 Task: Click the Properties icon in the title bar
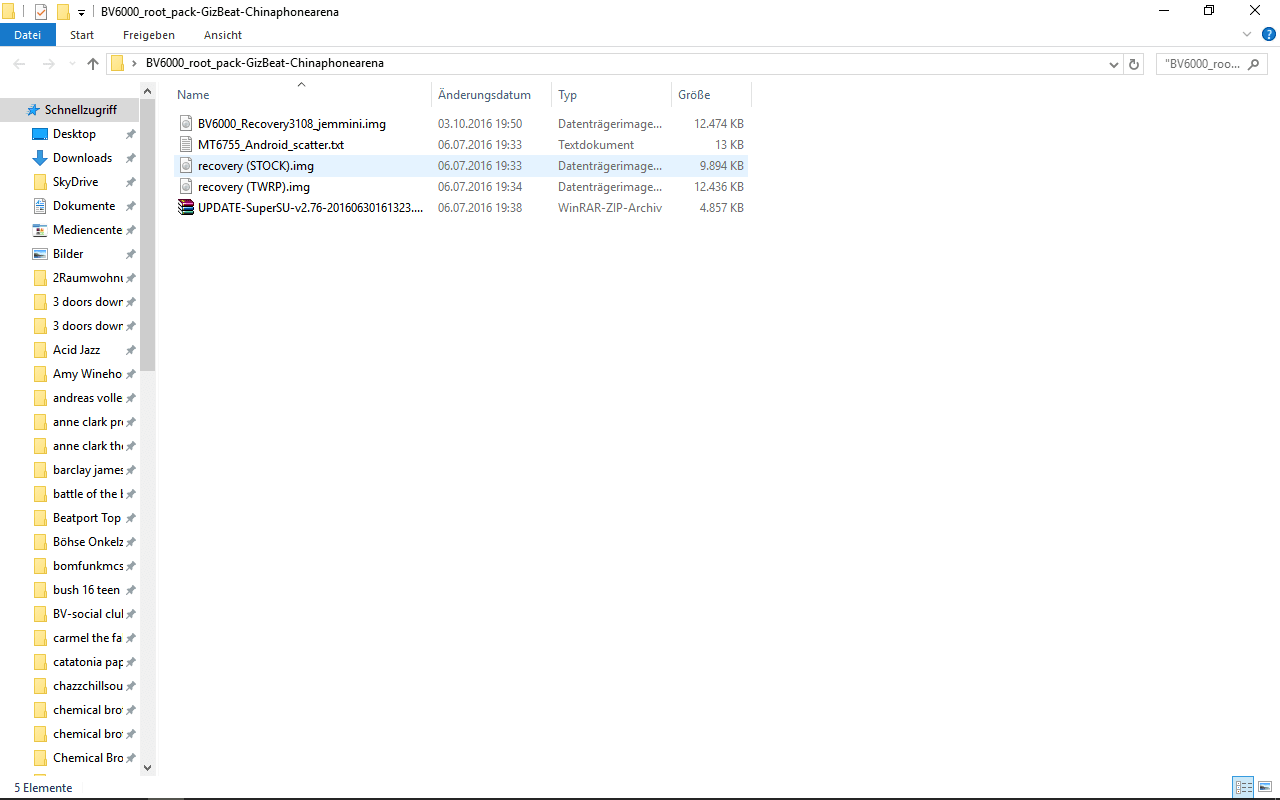pyautogui.click(x=41, y=11)
